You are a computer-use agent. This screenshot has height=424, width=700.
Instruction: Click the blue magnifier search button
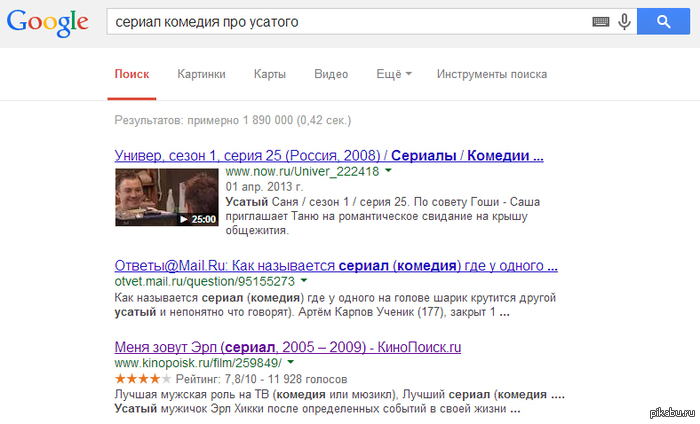(x=663, y=21)
